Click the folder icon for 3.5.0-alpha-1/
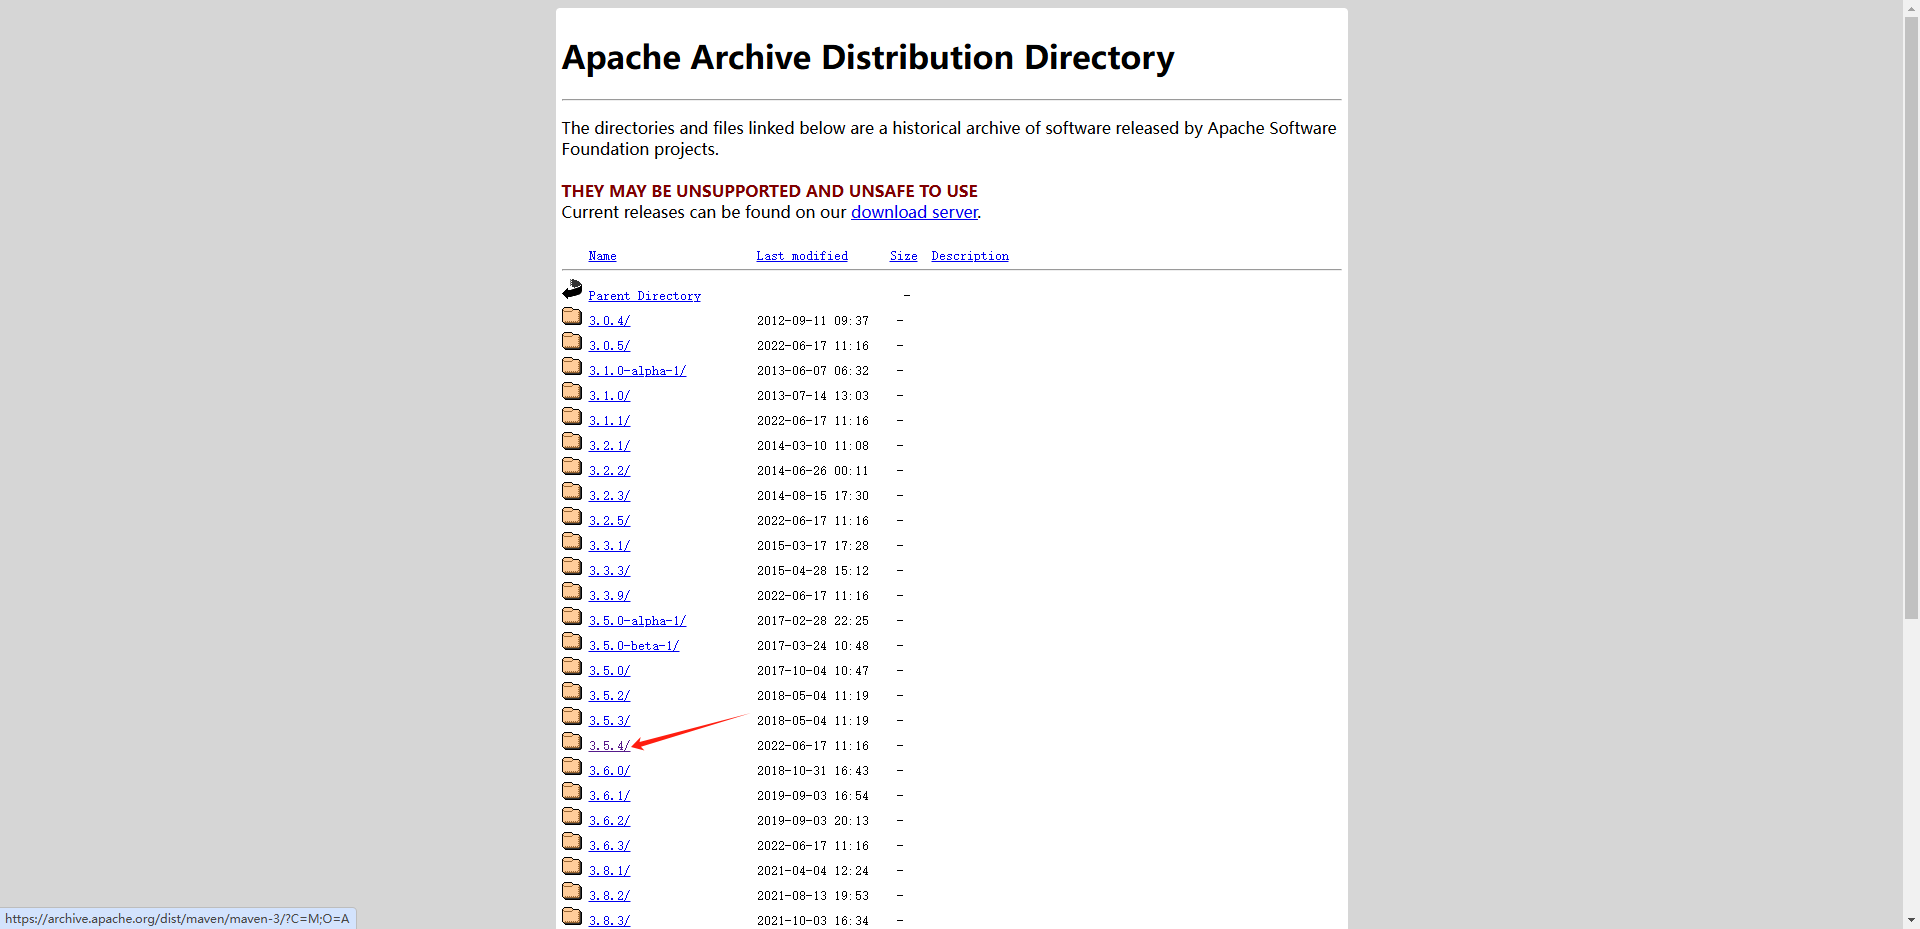The image size is (1920, 929). coord(572,616)
